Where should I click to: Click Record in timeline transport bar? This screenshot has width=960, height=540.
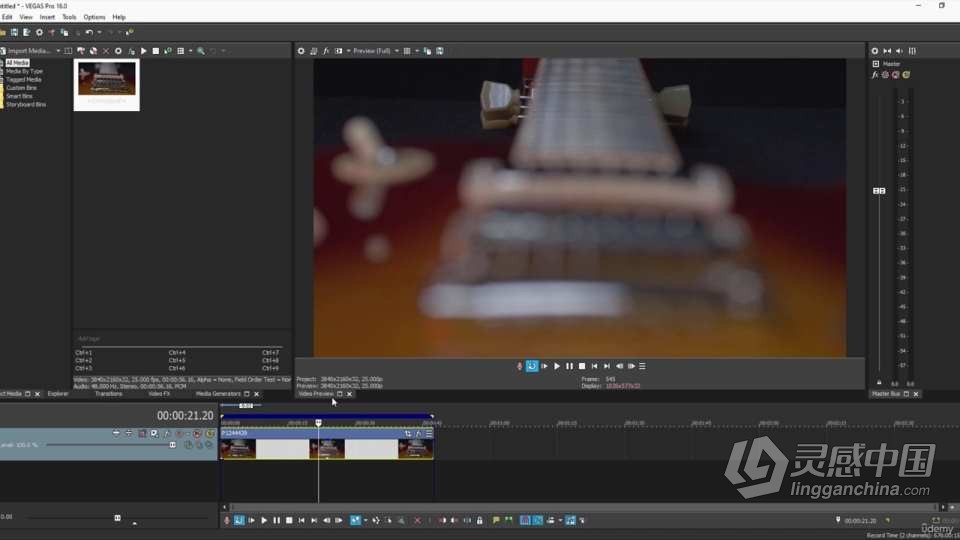click(x=227, y=520)
